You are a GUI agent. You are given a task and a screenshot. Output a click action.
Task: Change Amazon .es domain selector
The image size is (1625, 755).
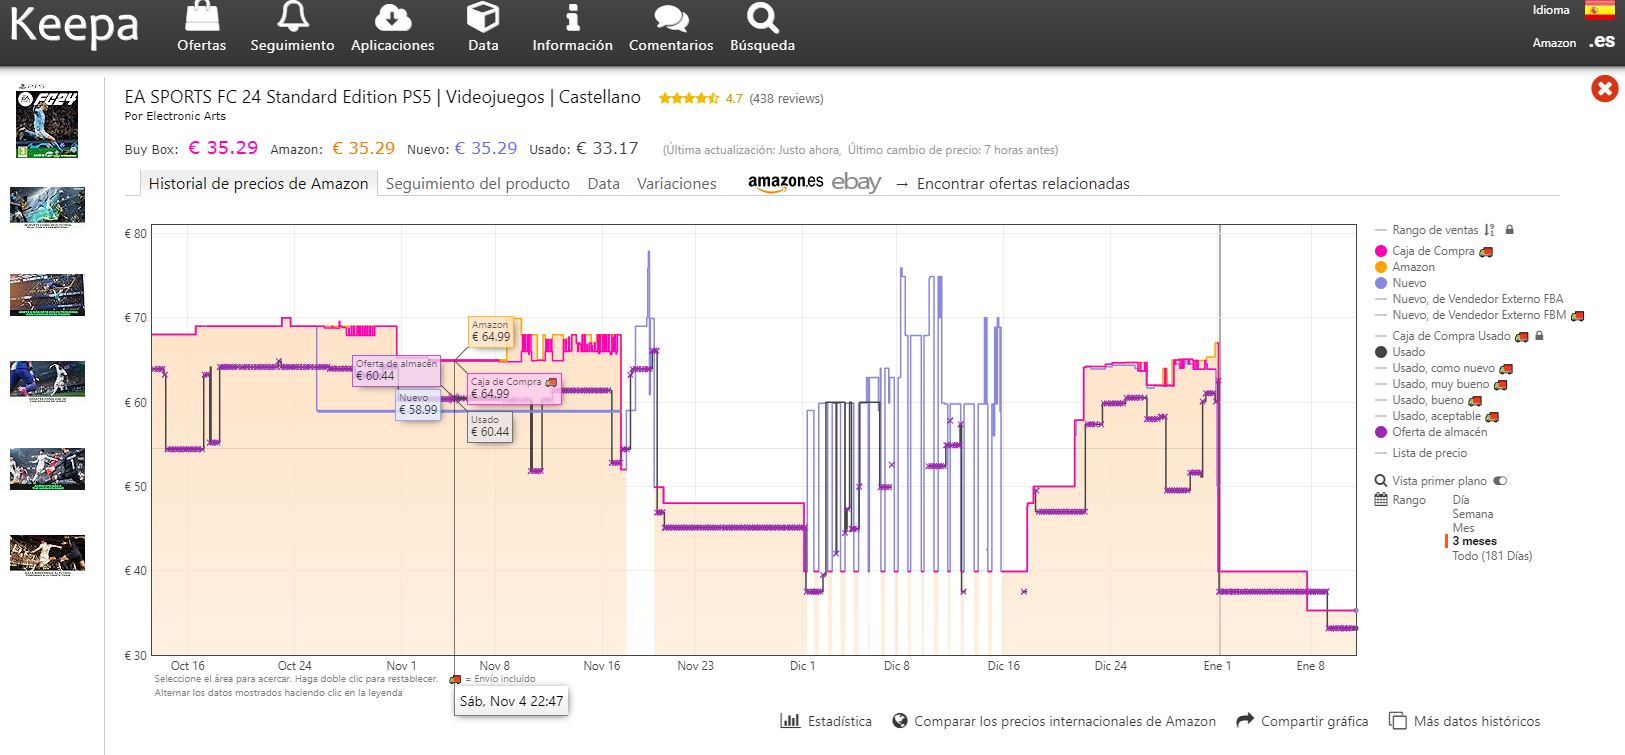pyautogui.click(x=1603, y=42)
